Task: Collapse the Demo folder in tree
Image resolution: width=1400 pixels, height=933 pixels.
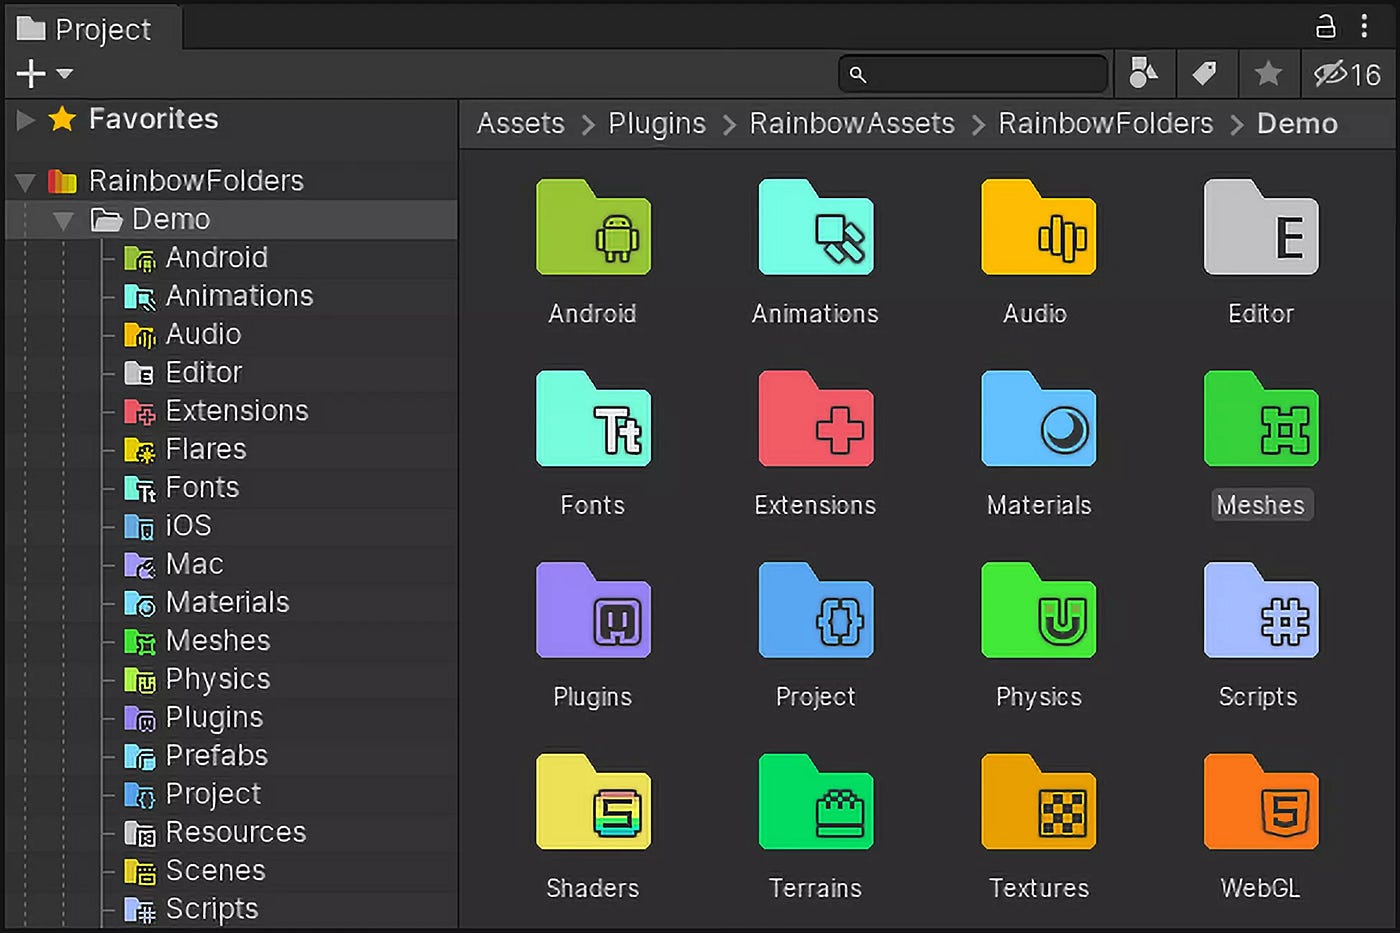Action: pyautogui.click(x=63, y=220)
